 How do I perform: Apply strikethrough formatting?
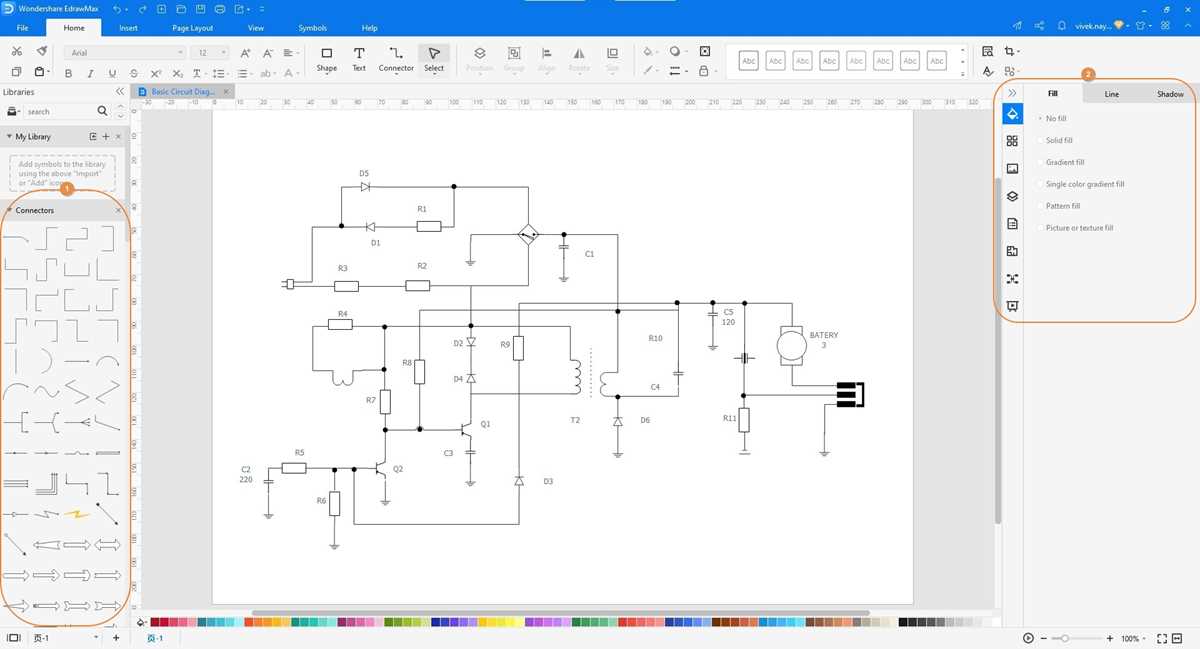coord(134,73)
